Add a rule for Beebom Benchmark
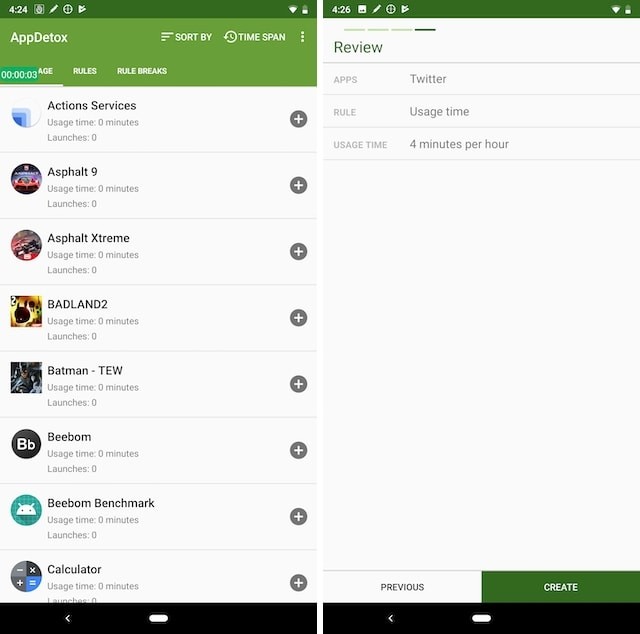The image size is (640, 634). click(298, 516)
